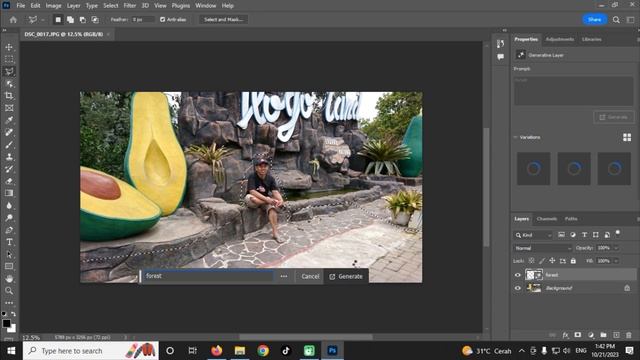
Task: Toggle the Anti-alias checkbox
Action: [x=162, y=20]
